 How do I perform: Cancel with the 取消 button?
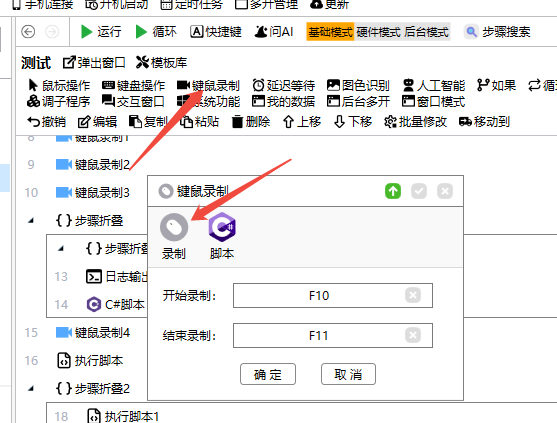click(348, 374)
